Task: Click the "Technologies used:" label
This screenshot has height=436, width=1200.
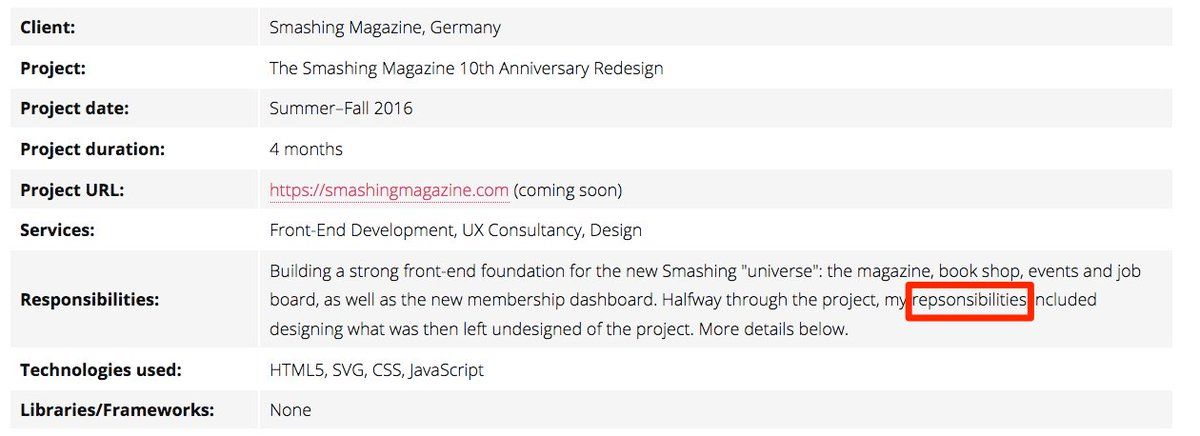Action: click(100, 370)
